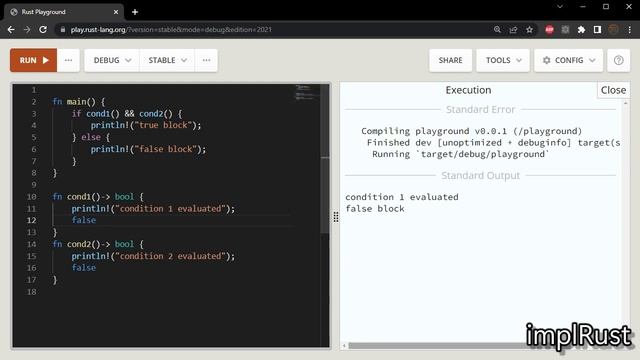Screen dimensions: 640x360
Task: Select the Rust Playground tab
Action: pos(63,12)
